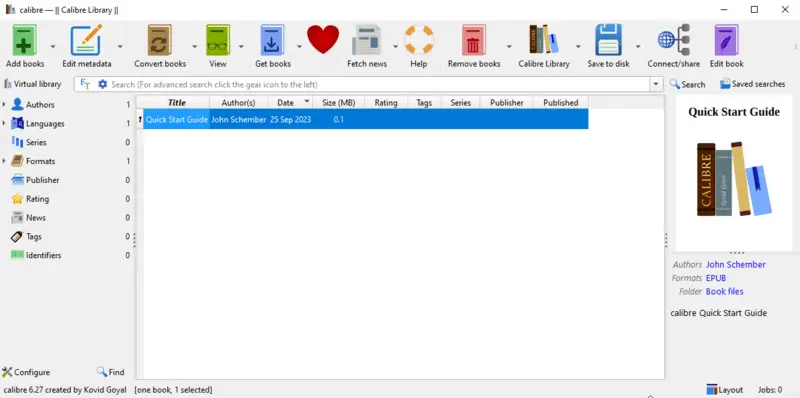The height and width of the screenshot is (398, 800).
Task: Click row number 1 header
Action: tap(140, 119)
